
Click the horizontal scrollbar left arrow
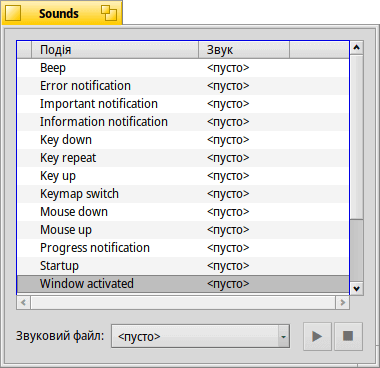click(23, 302)
